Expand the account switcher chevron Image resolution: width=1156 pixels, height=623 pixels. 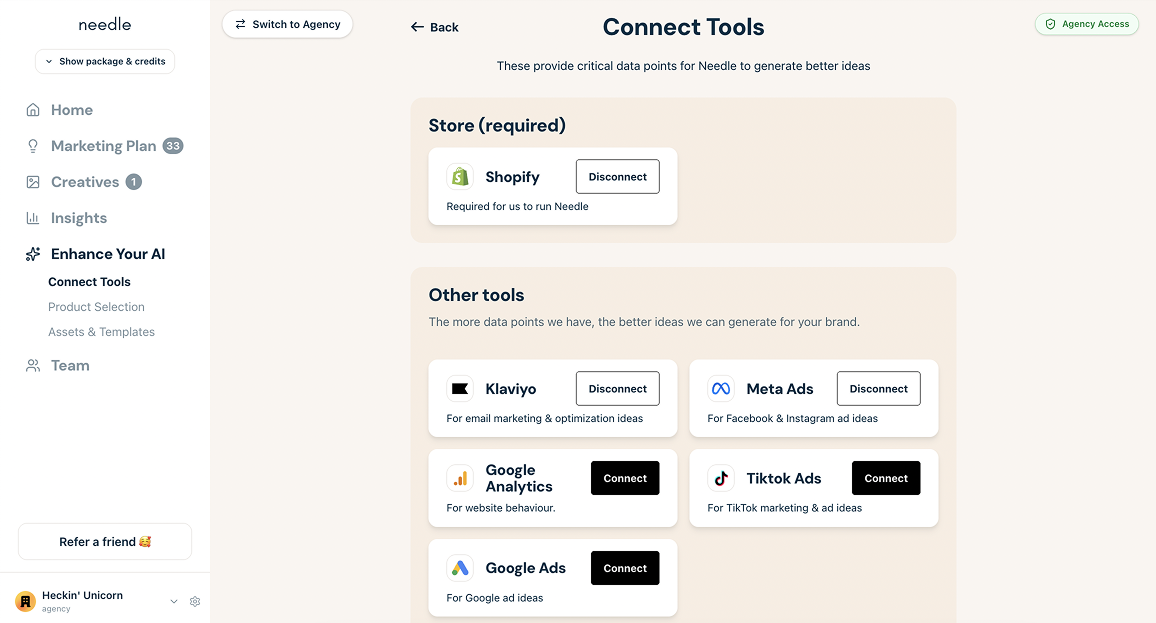[x=174, y=602]
